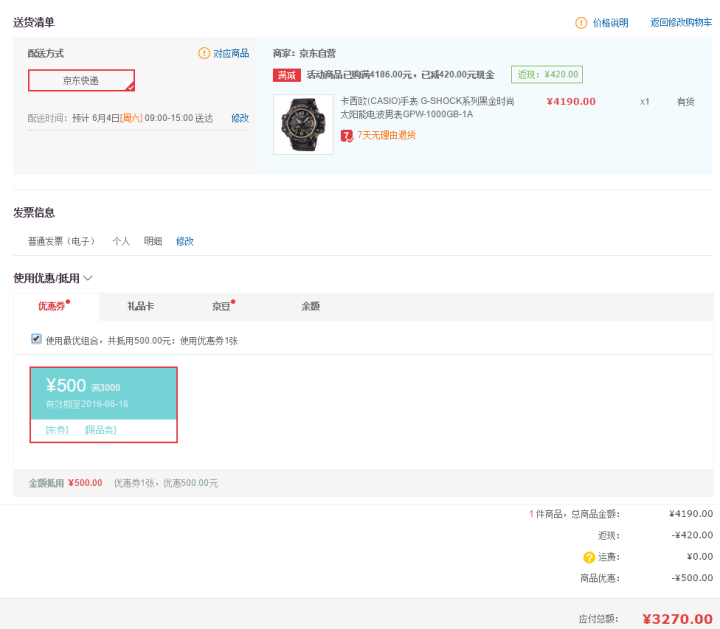Collapse the 使用优惠/抵用 section chevron
Image resolution: width=720 pixels, height=629 pixels.
click(x=88, y=278)
